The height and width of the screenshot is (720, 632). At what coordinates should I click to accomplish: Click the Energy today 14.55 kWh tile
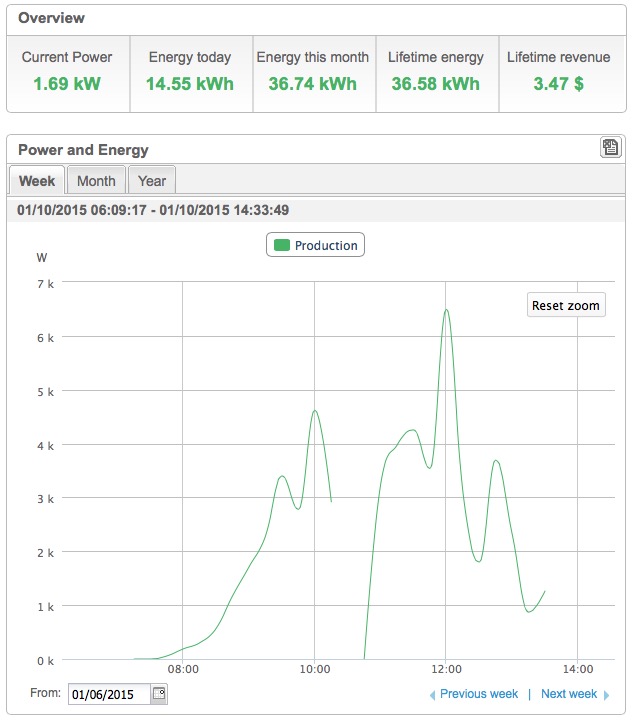click(x=190, y=72)
